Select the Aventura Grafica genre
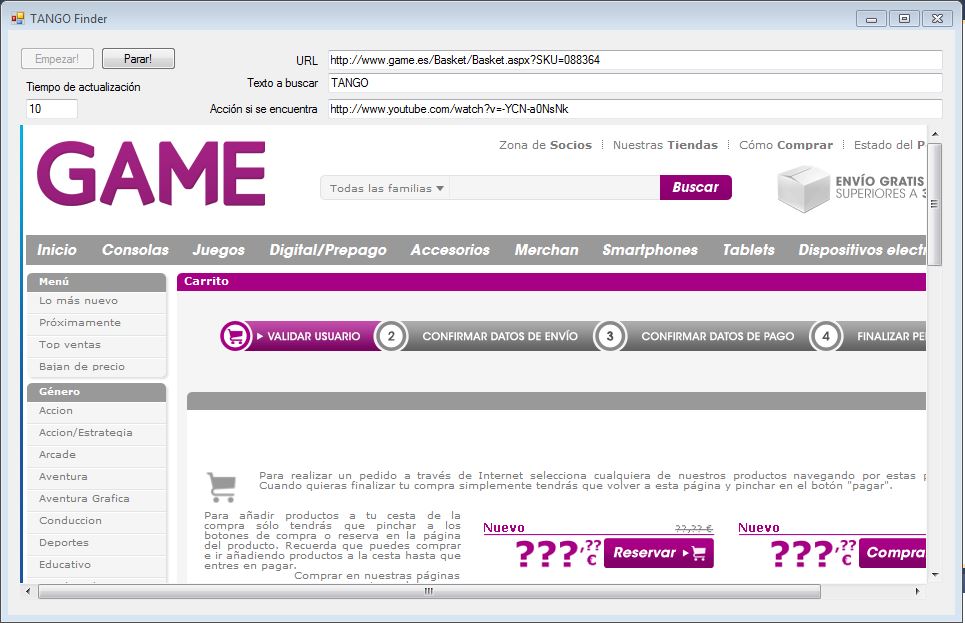 pyautogui.click(x=97, y=499)
